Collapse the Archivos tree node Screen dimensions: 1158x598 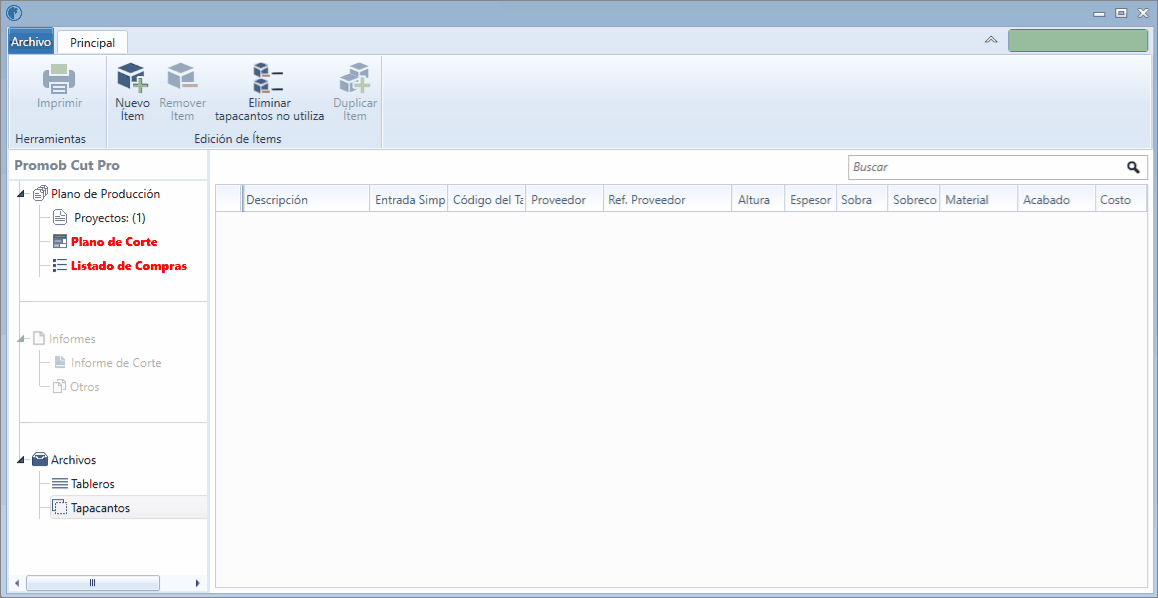tap(21, 460)
